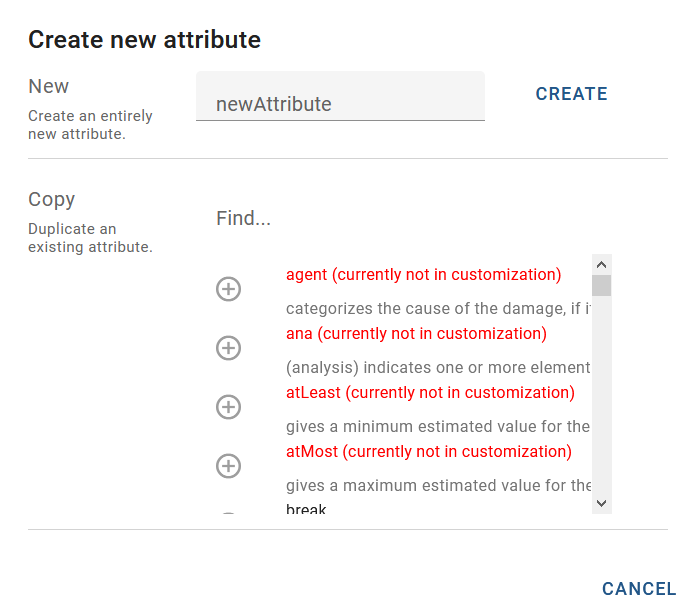Pick the atMost attribute label
693x615 pixels.
click(x=428, y=451)
